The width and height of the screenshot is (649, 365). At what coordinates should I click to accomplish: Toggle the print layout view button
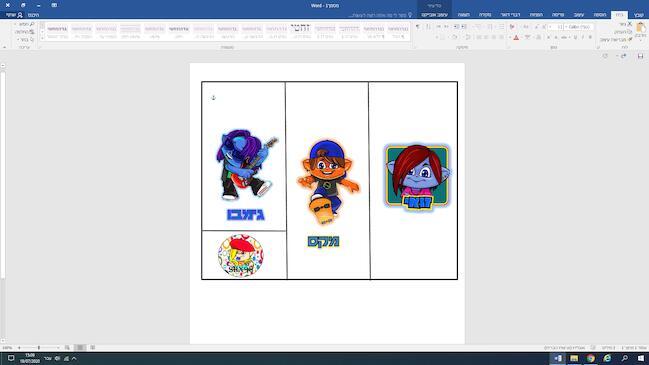[x=80, y=348]
